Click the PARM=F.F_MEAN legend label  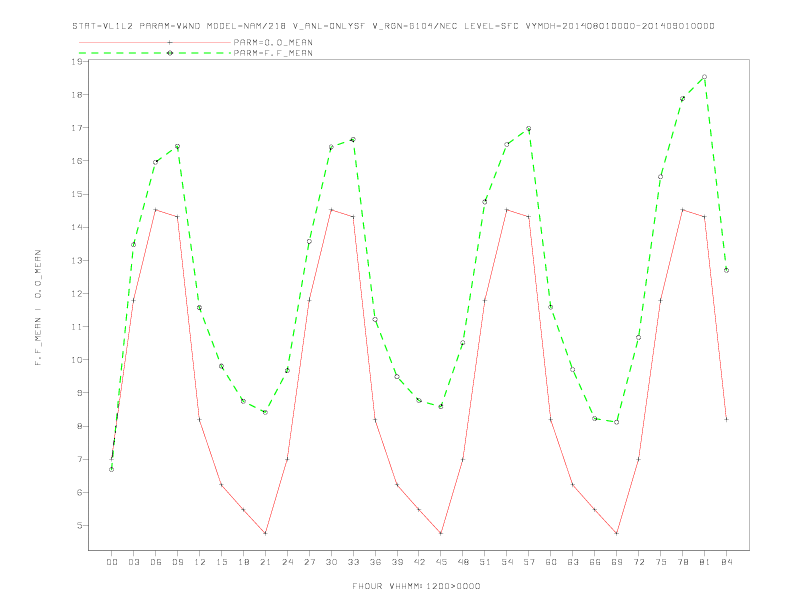pos(273,53)
